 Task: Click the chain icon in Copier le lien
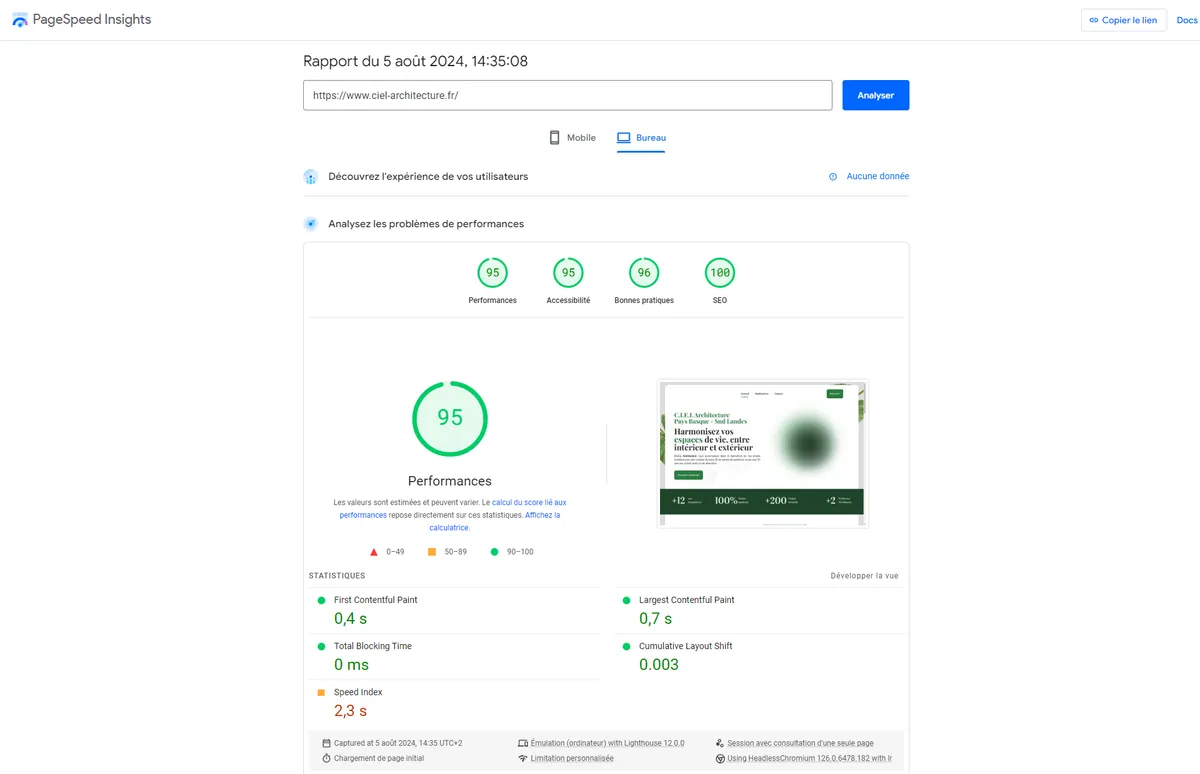[1094, 20]
